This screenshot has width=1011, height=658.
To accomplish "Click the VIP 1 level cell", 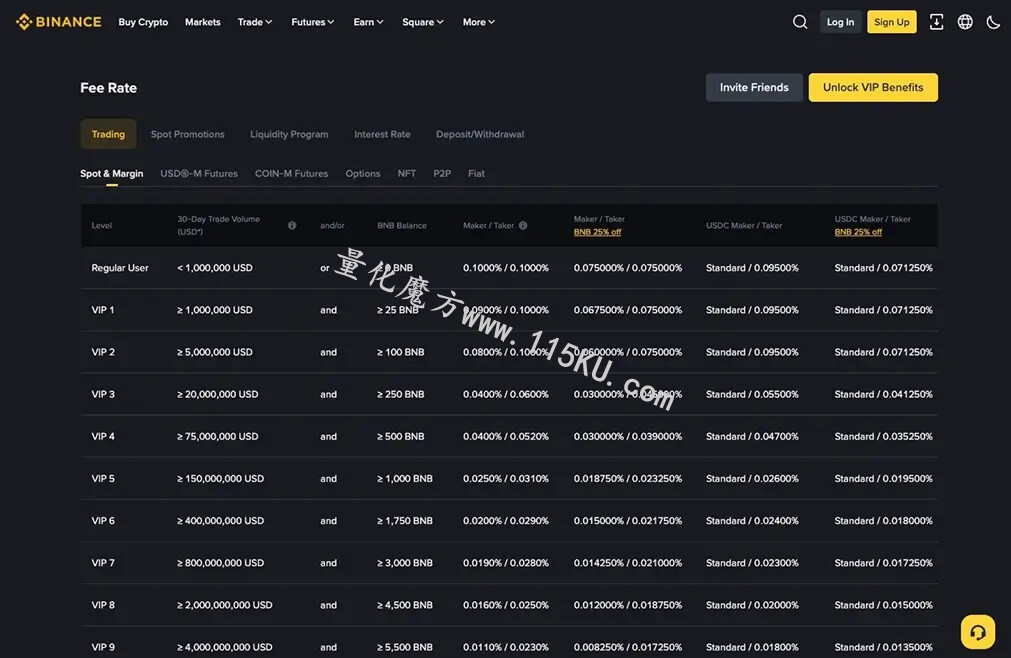I will pos(103,310).
